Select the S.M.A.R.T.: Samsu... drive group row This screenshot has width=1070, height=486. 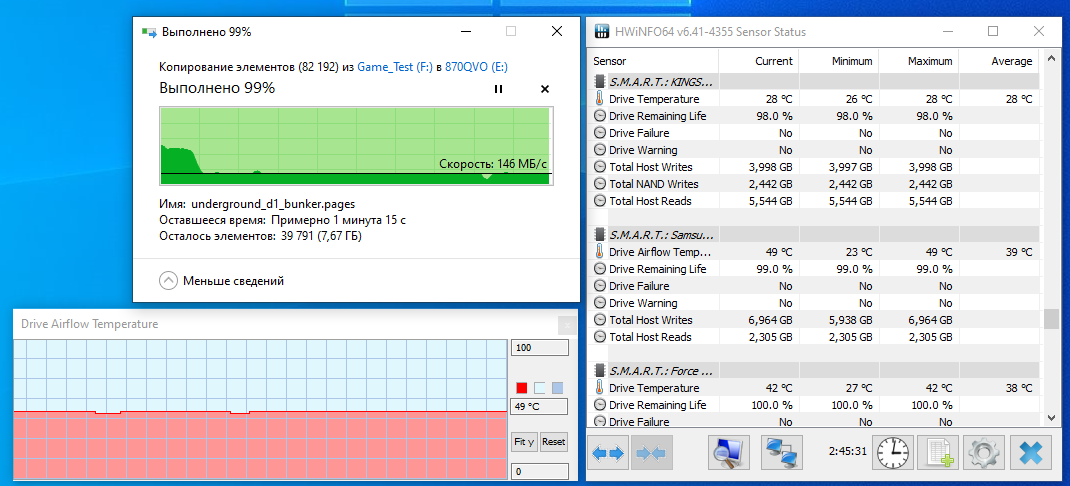coord(813,235)
